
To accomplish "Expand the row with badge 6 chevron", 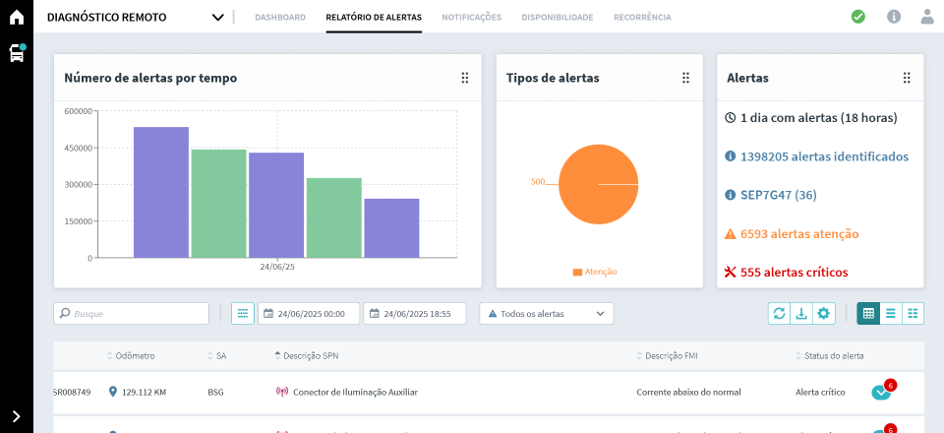I will pos(881,392).
